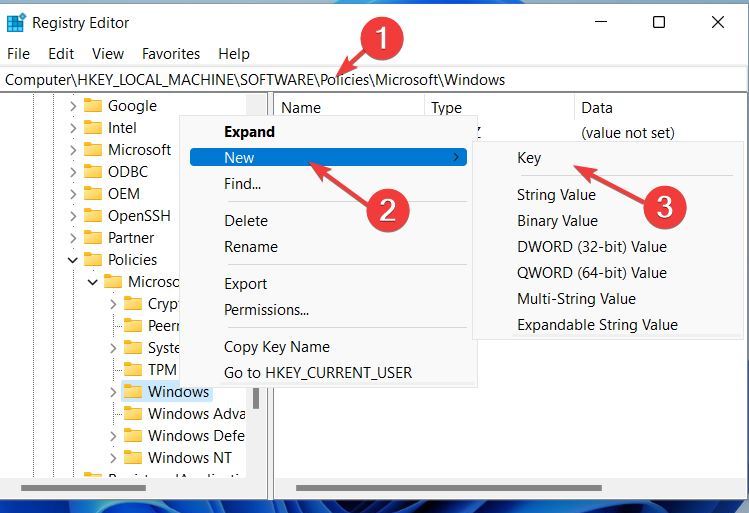
Task: Choose Go to HKEY_CURRENT_USER
Action: tap(328, 373)
